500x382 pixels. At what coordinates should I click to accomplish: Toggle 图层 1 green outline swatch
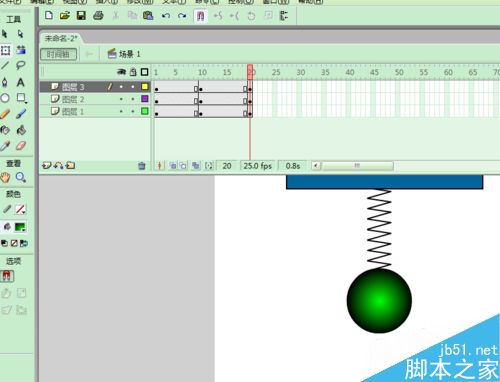coord(145,111)
